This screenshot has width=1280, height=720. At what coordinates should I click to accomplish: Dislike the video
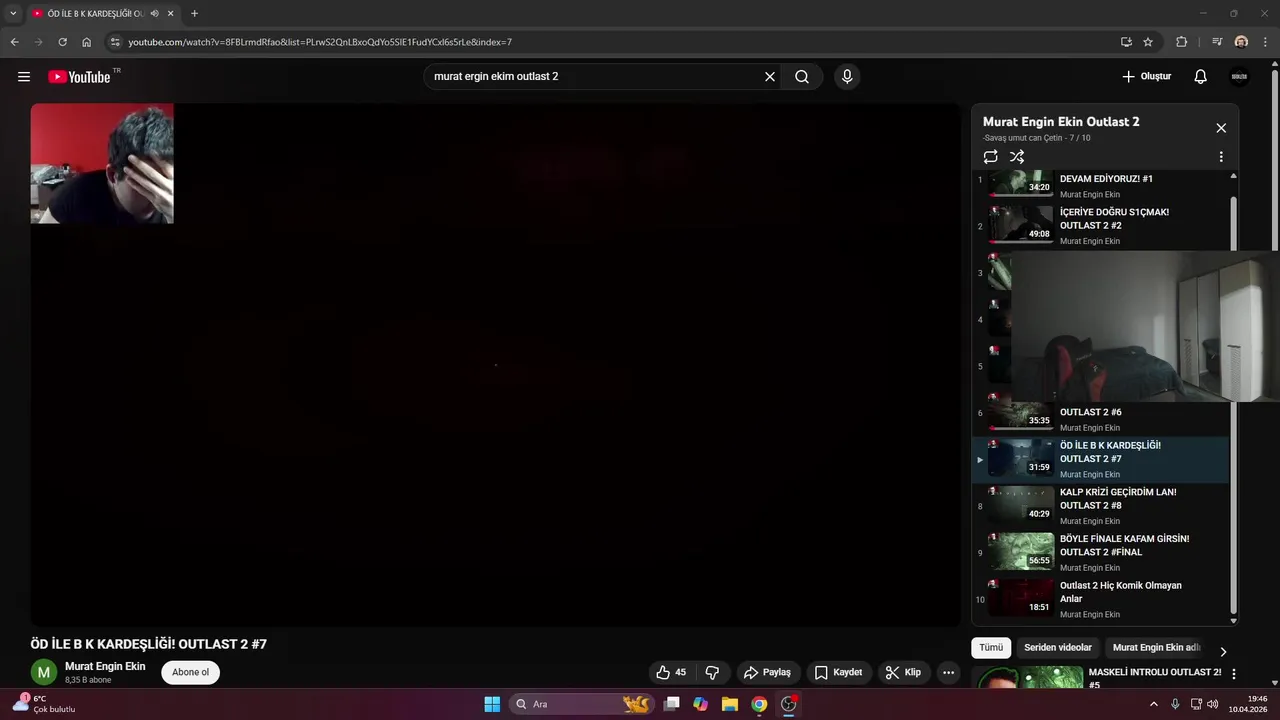[x=713, y=673]
